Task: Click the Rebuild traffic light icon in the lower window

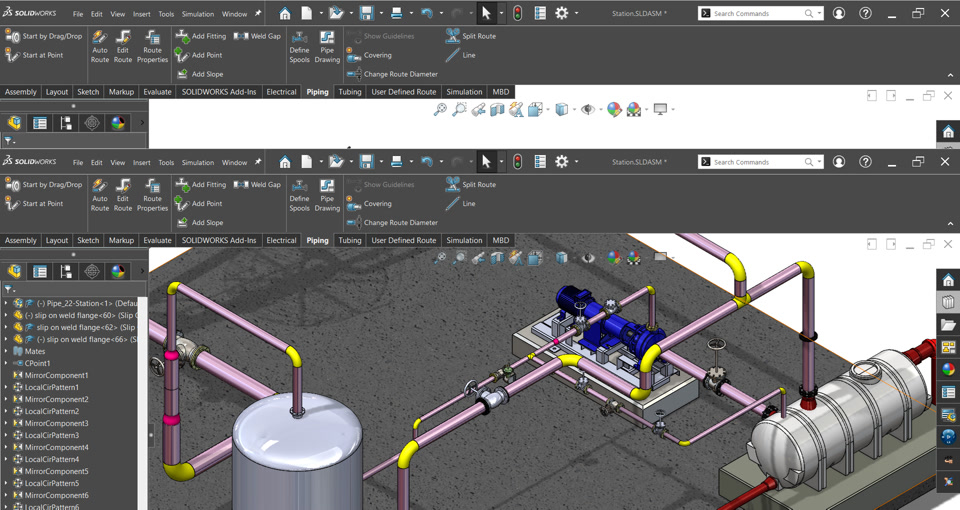Action: 517,162
